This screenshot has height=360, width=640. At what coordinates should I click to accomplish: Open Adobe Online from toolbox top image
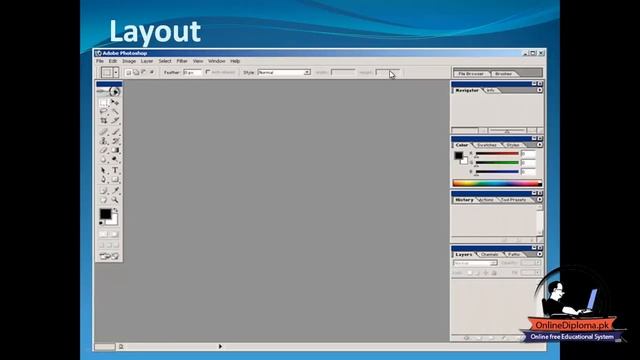click(109, 92)
